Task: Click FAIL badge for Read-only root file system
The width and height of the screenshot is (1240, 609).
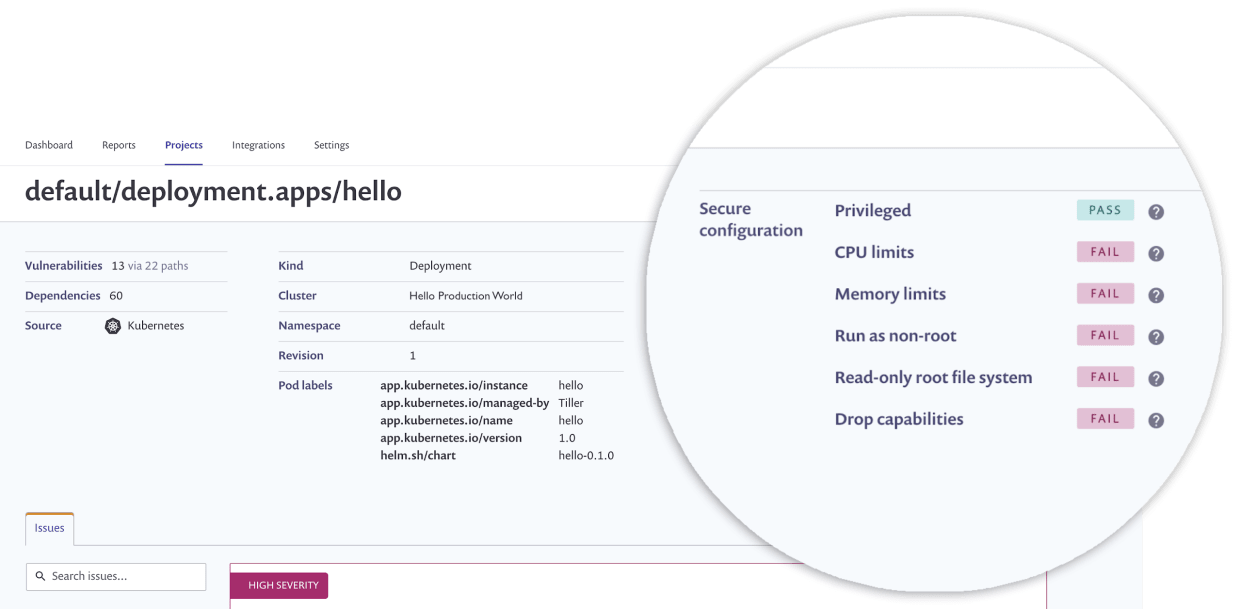Action: coord(1105,377)
